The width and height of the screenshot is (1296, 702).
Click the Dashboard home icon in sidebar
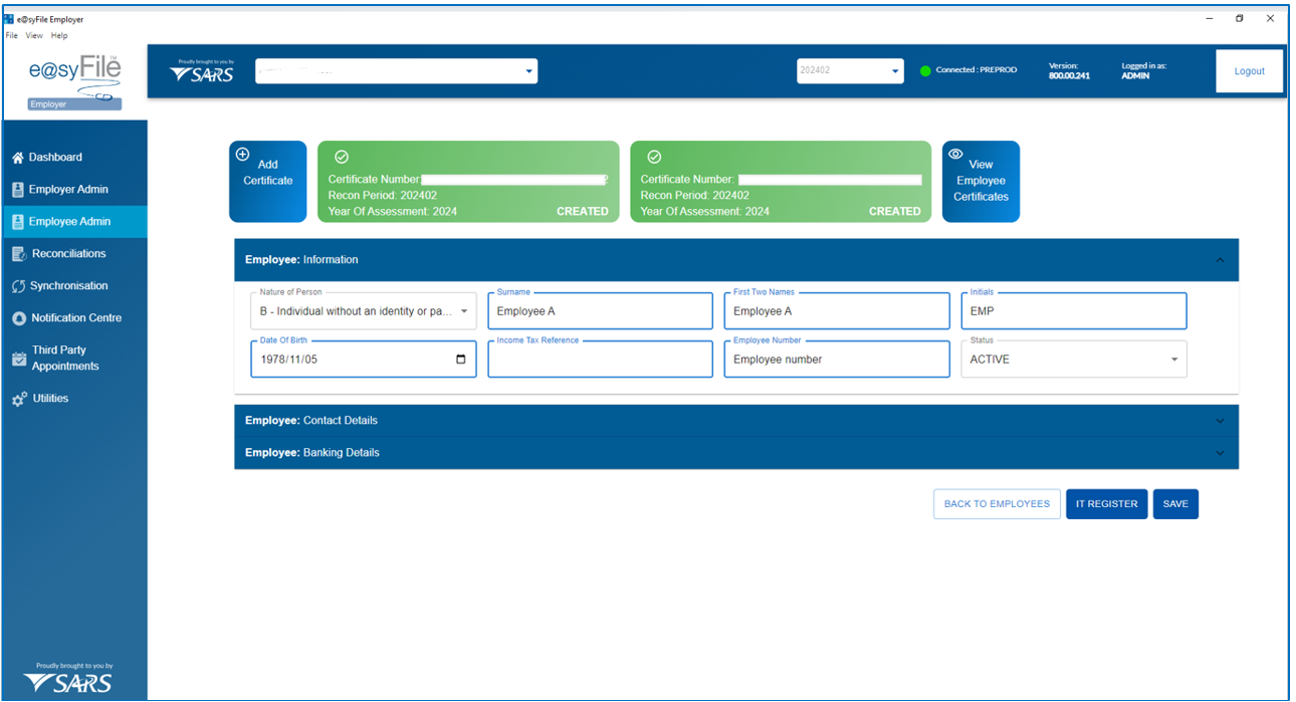tap(17, 158)
